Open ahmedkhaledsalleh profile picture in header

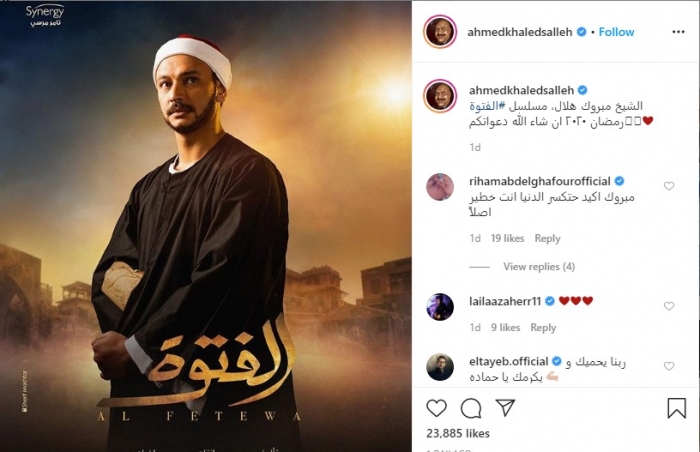coord(440,32)
